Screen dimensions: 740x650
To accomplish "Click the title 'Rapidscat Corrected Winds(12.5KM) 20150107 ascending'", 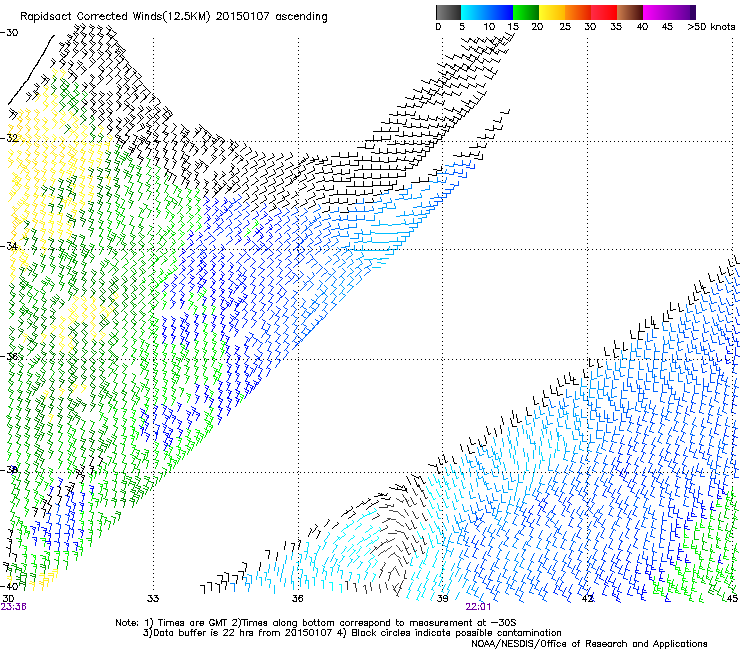I will point(174,17).
